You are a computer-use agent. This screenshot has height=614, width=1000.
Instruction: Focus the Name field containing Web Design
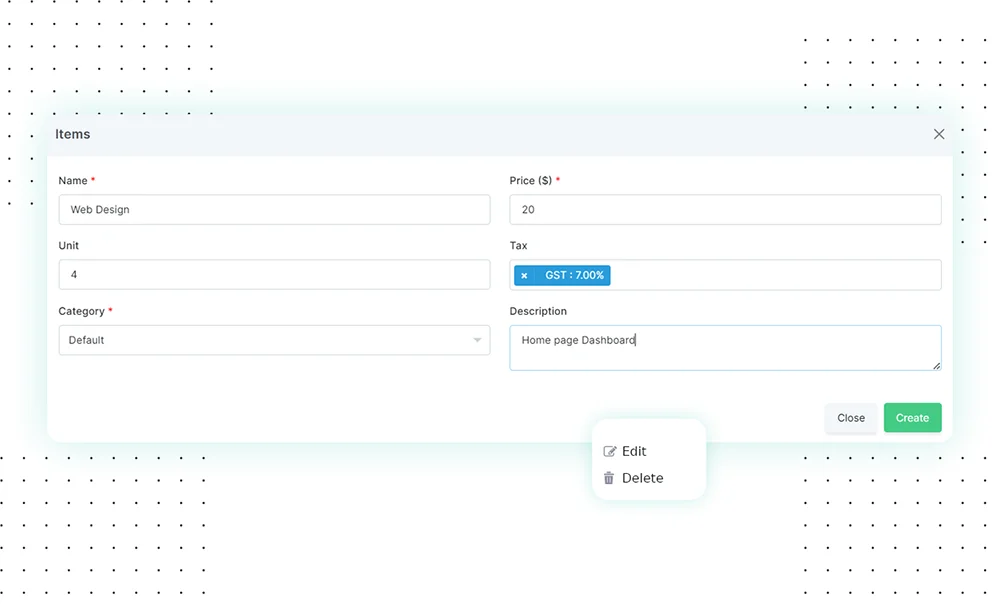(274, 210)
